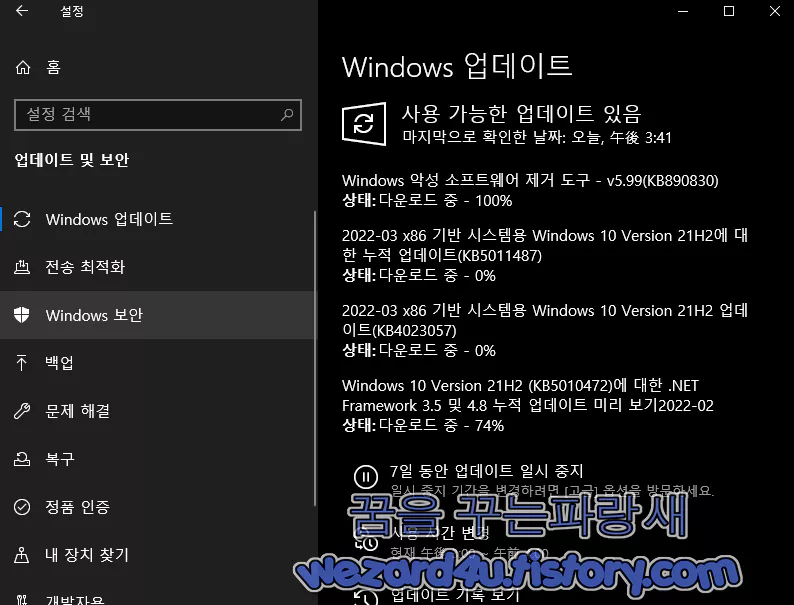Minimize the 설정 window
This screenshot has width=794, height=605.
683,11
